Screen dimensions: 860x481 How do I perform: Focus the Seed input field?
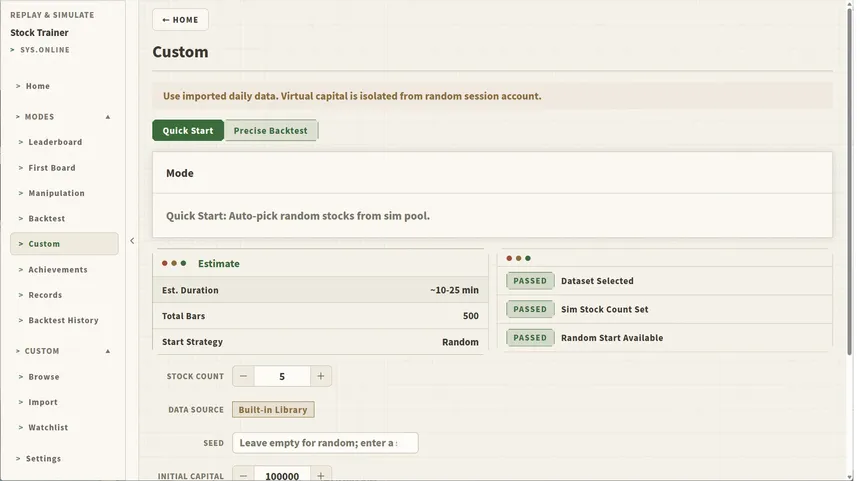point(325,443)
